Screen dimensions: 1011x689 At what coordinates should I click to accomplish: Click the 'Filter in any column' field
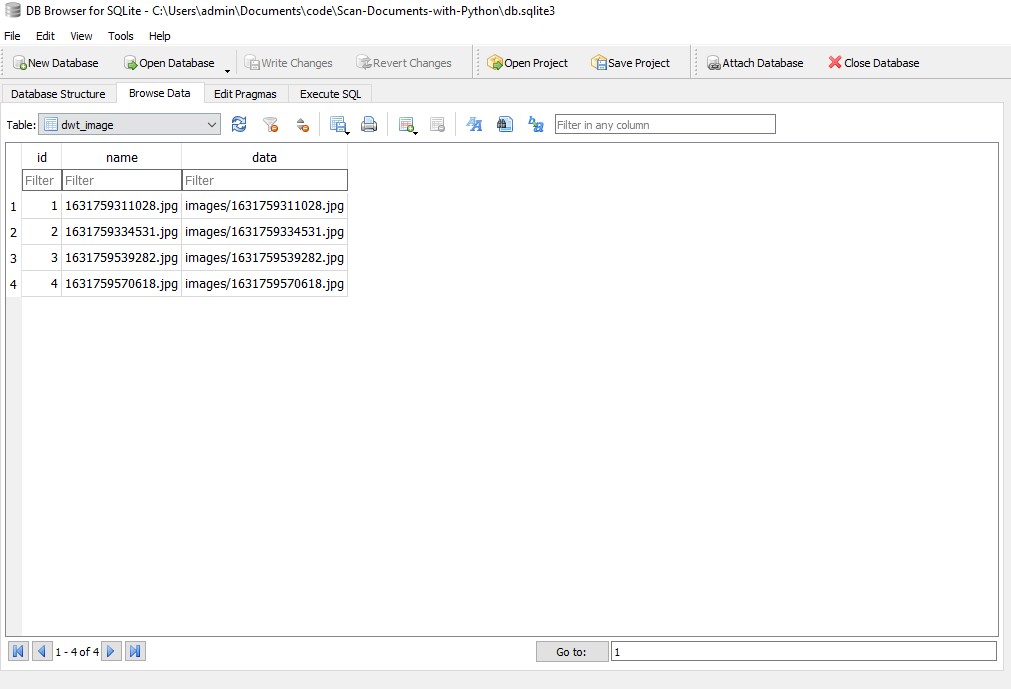[664, 125]
